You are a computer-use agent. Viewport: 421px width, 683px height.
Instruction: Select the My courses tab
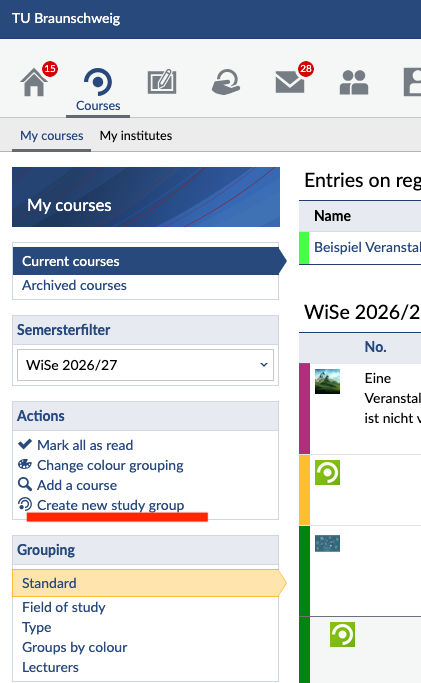(x=51, y=135)
